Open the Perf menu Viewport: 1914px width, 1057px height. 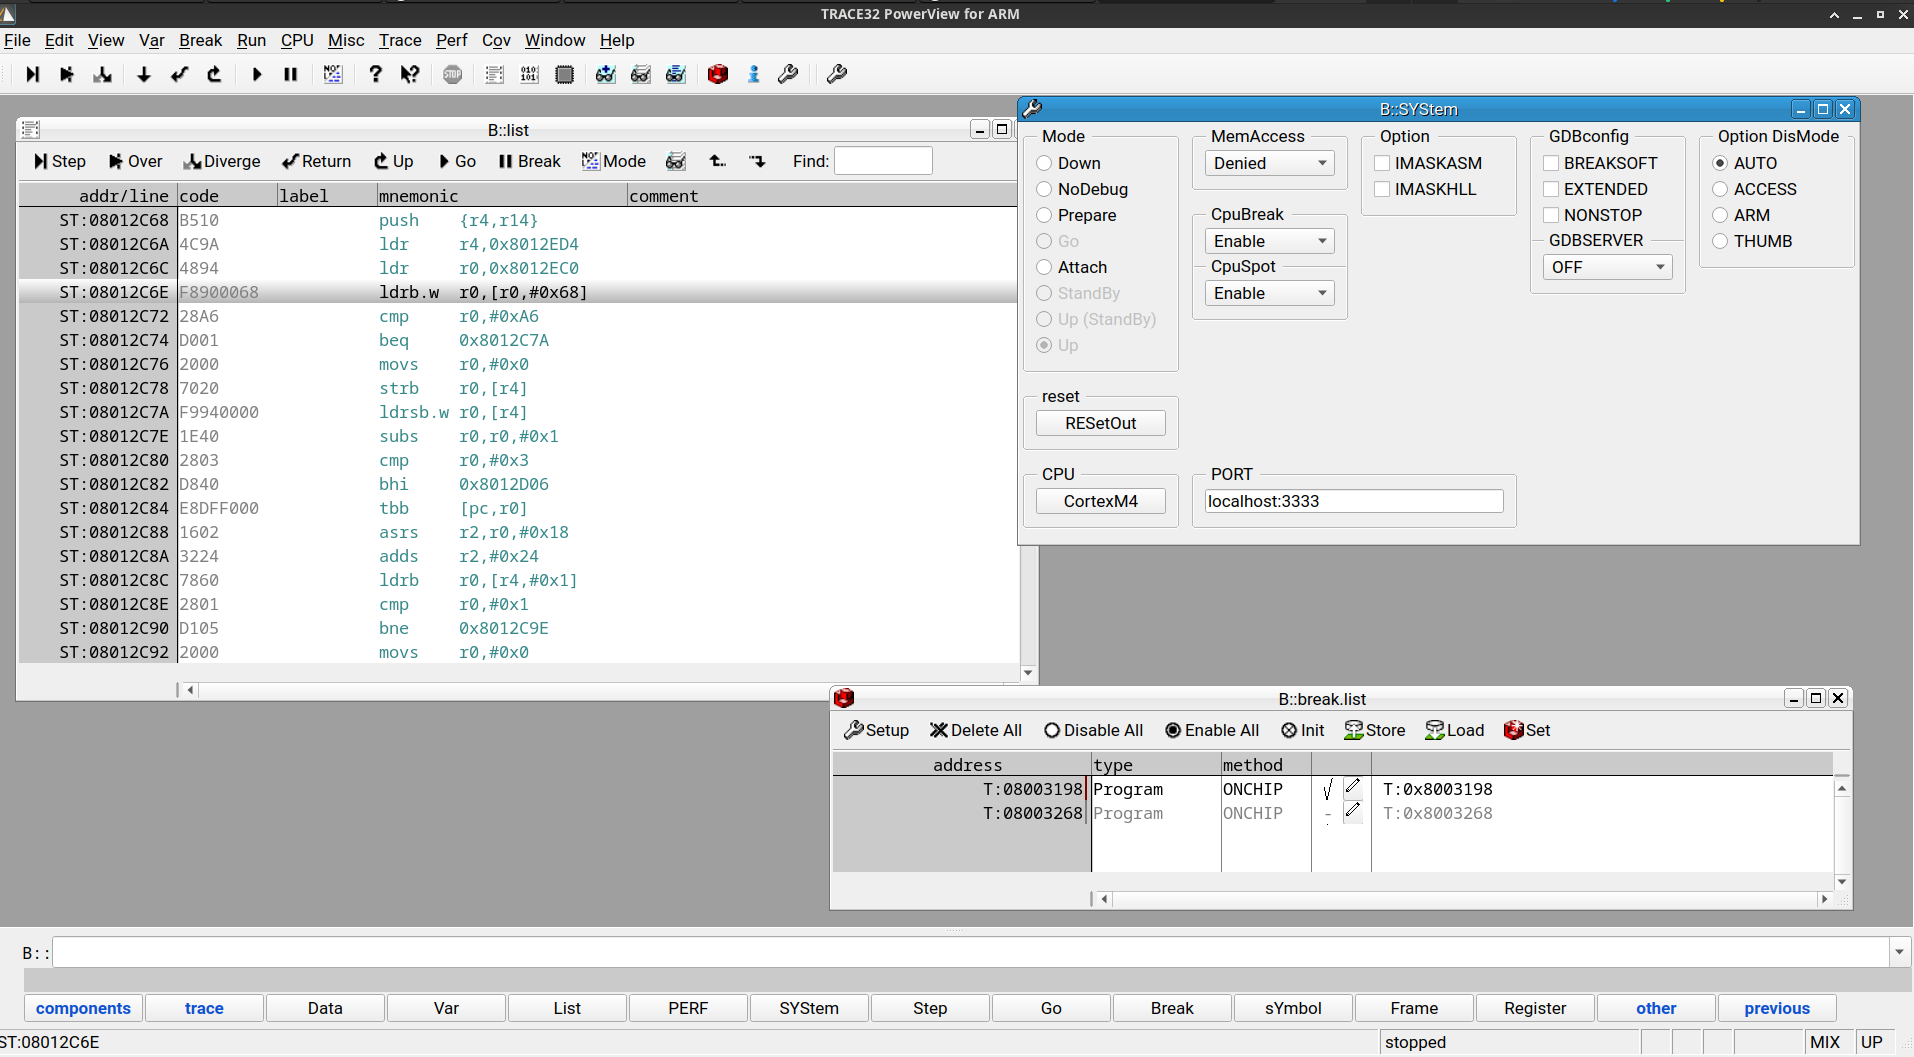pos(451,40)
